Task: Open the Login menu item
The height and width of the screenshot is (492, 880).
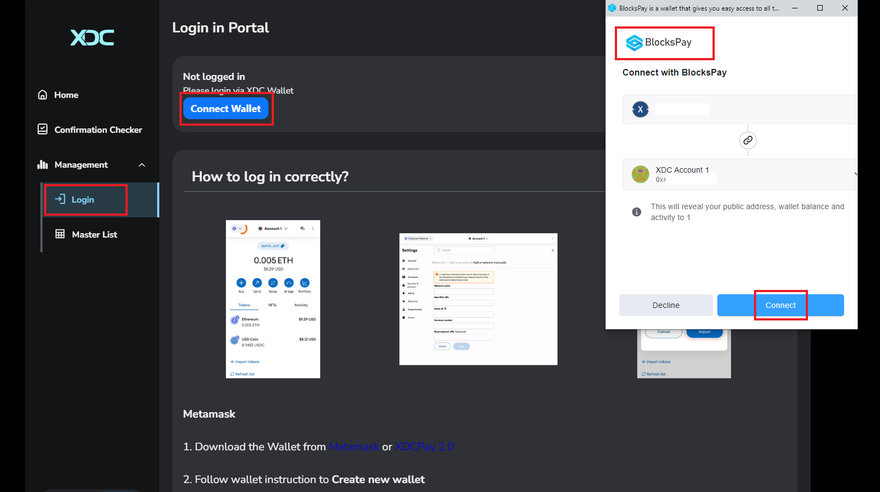Action: click(84, 200)
